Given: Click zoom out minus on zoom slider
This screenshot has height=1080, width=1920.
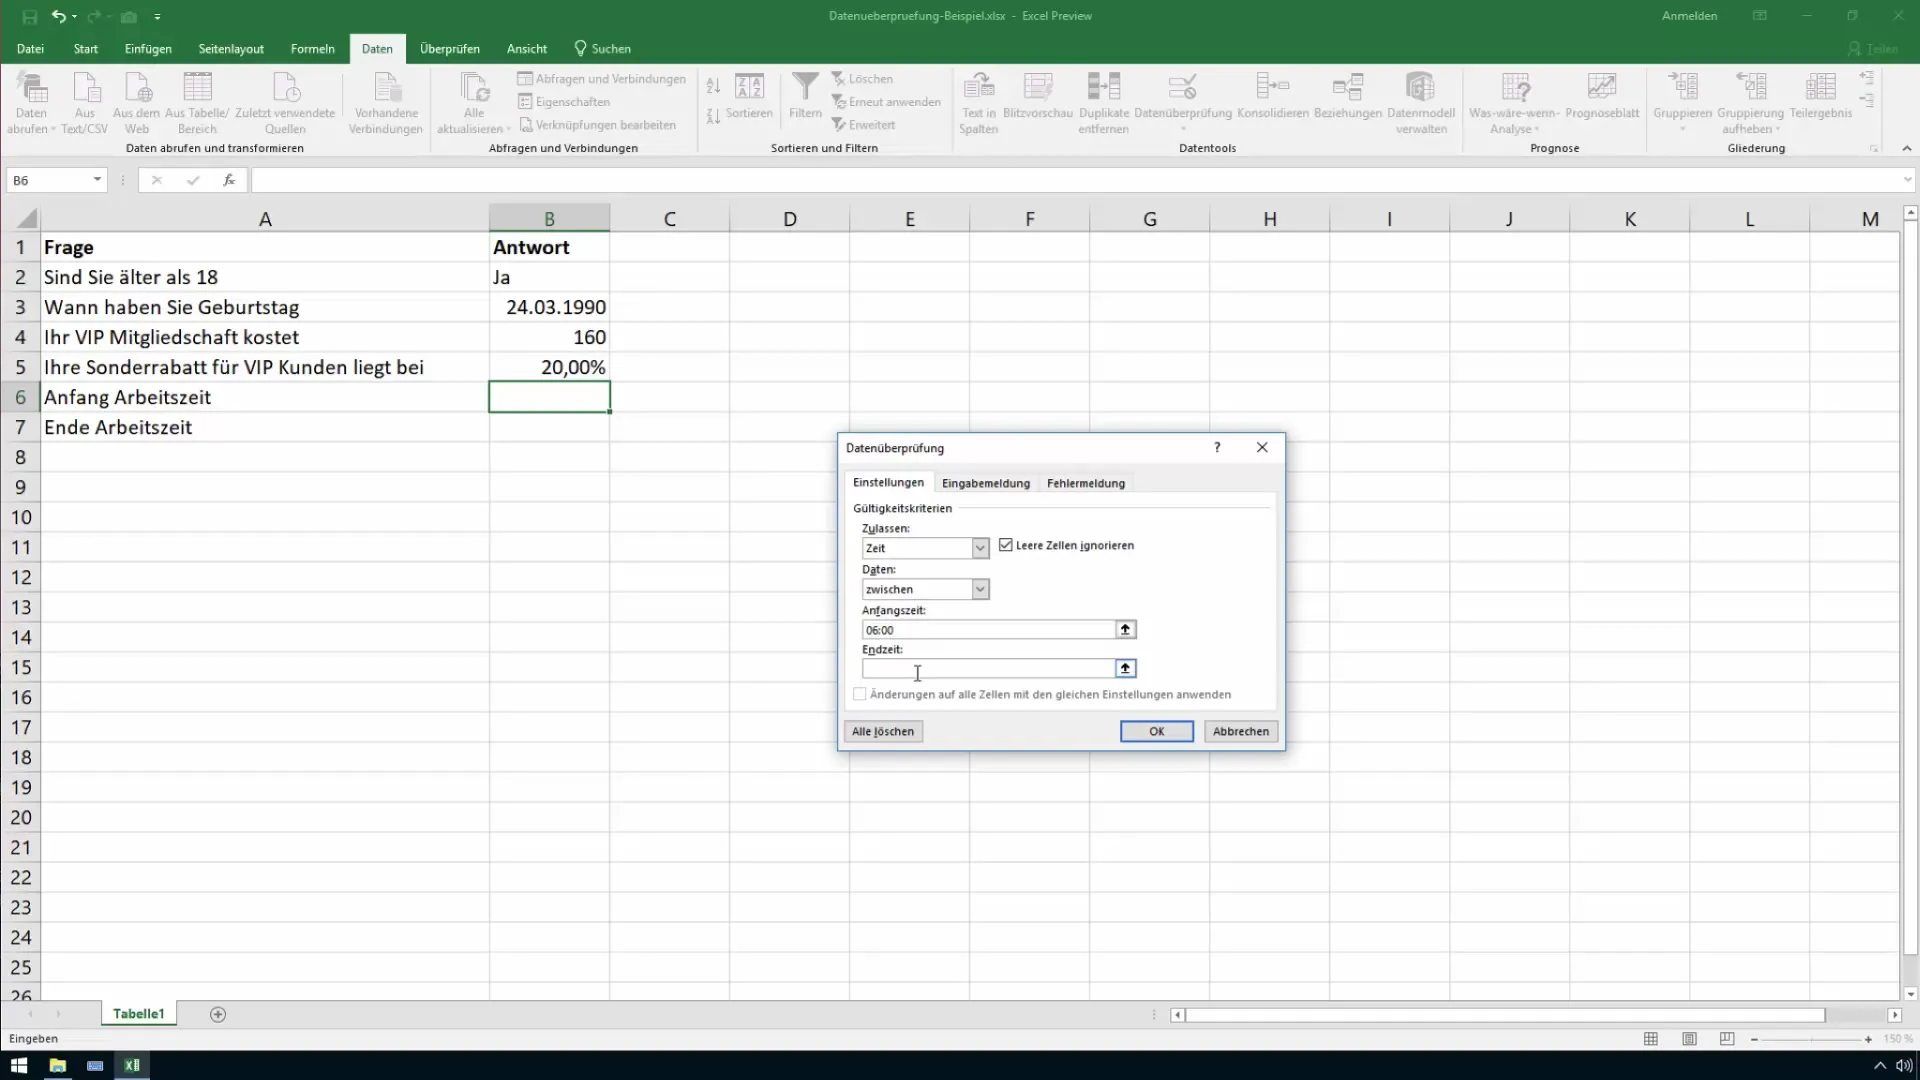Looking at the screenshot, I should tap(1754, 1040).
